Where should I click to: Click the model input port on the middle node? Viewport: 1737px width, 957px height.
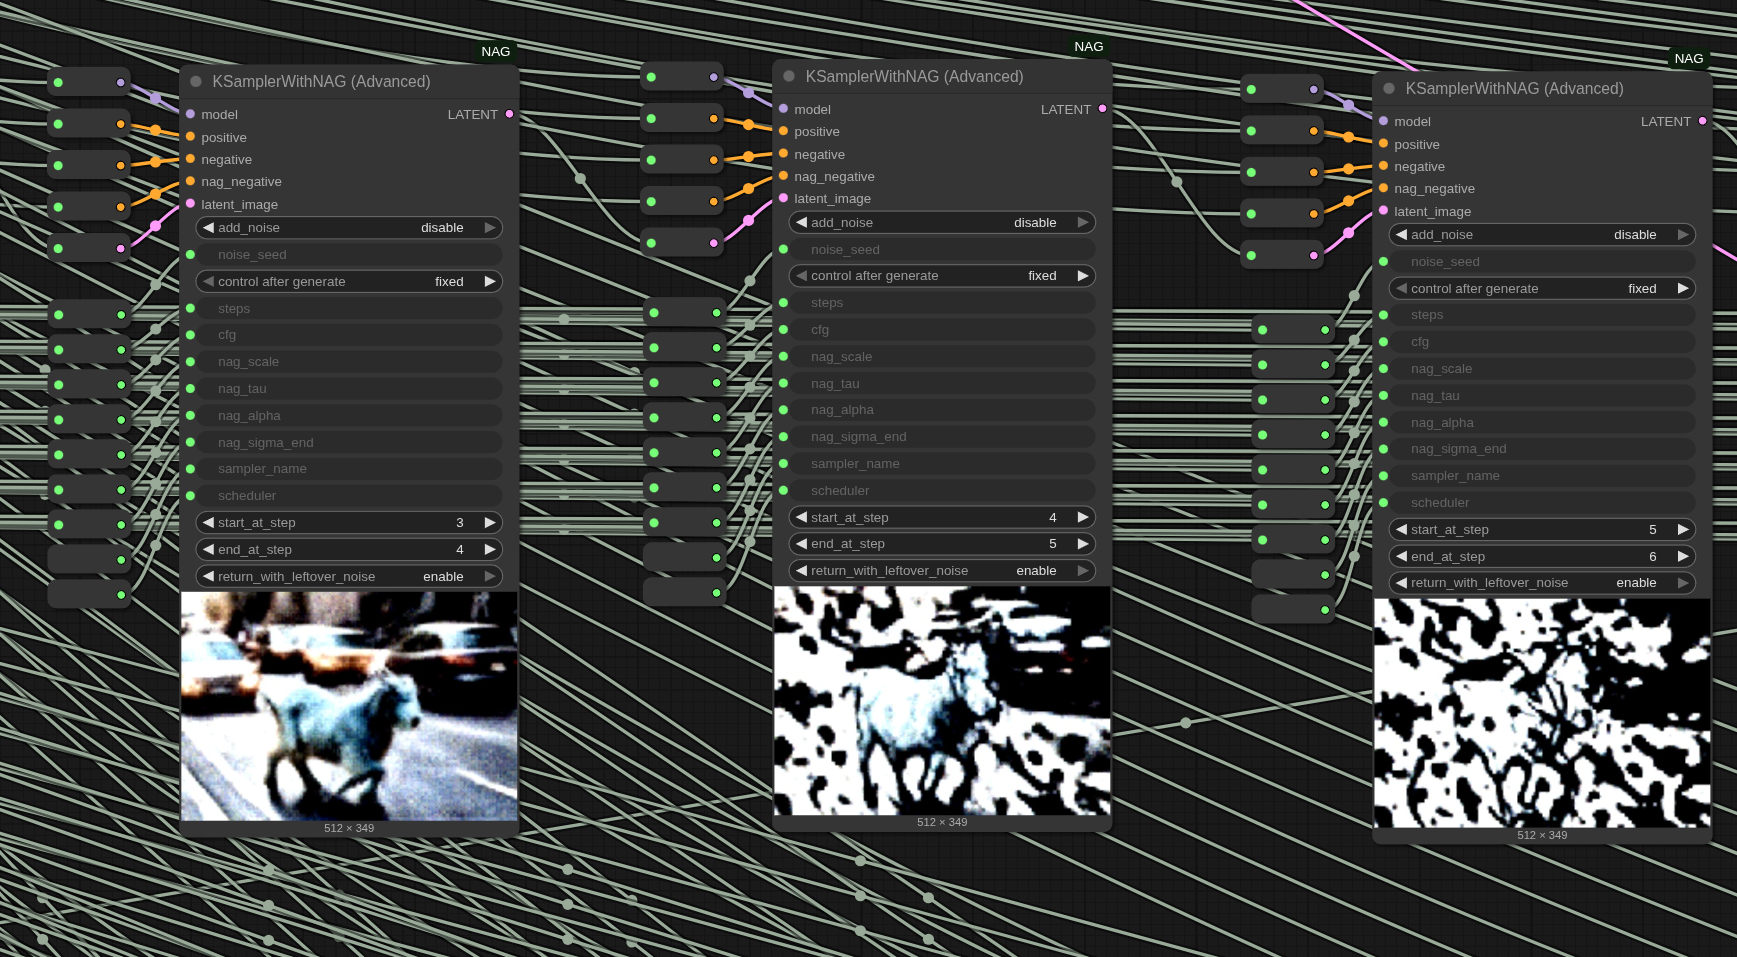[783, 109]
